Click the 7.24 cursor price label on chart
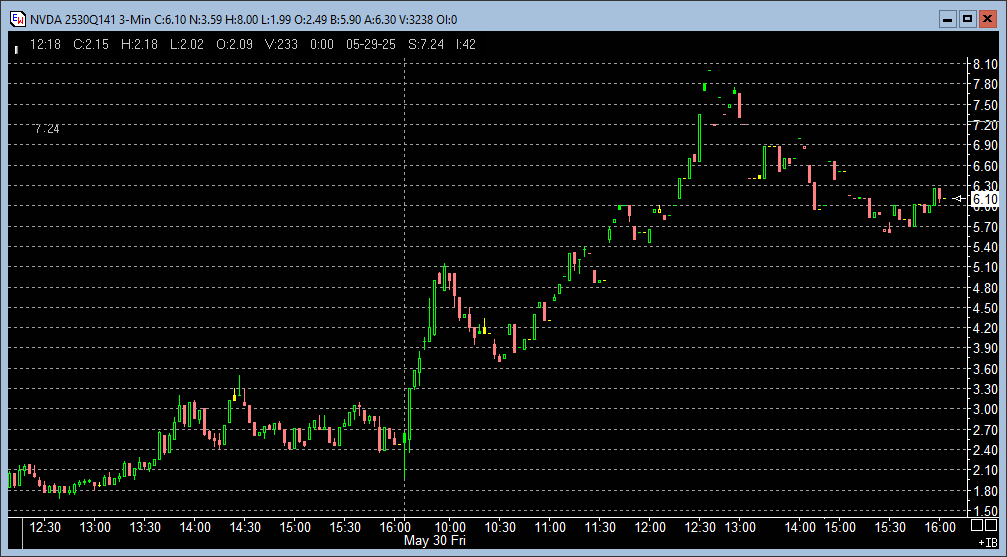1007x557 pixels. [47, 129]
